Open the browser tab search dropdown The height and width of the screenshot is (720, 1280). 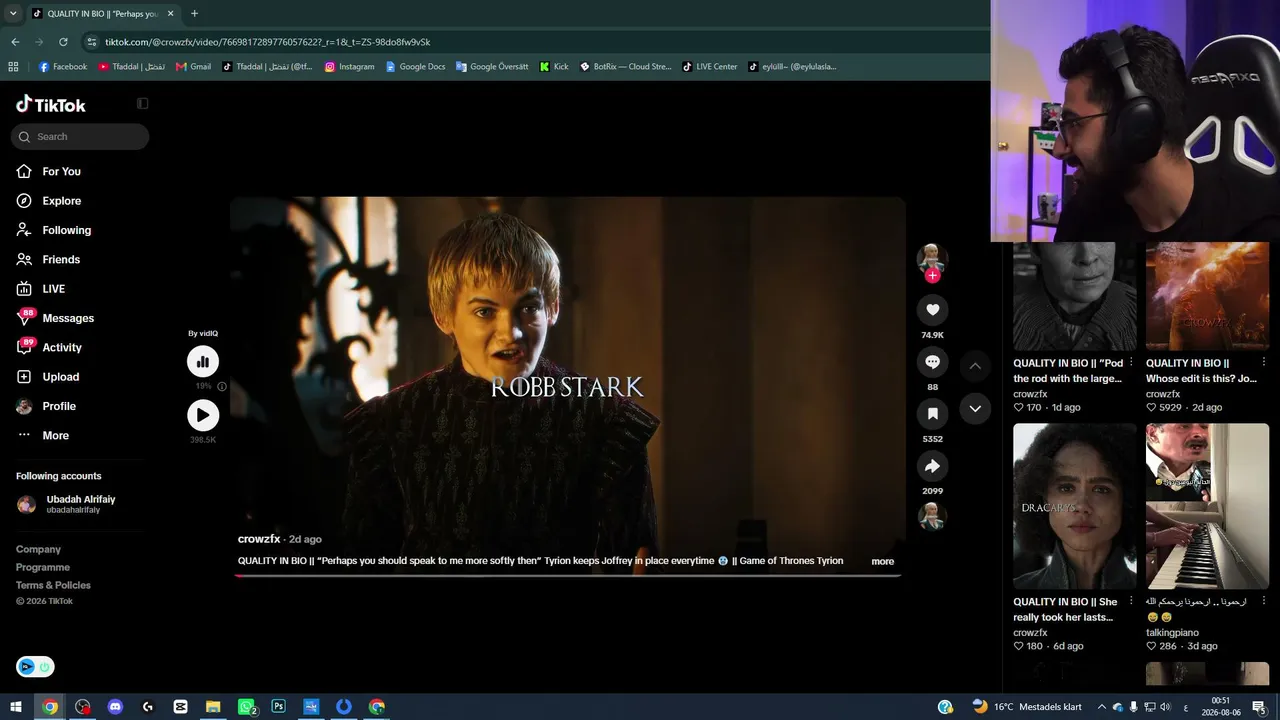coord(12,14)
